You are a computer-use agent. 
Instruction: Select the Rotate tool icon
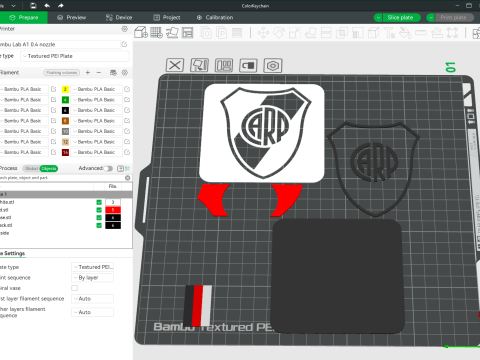(279, 33)
